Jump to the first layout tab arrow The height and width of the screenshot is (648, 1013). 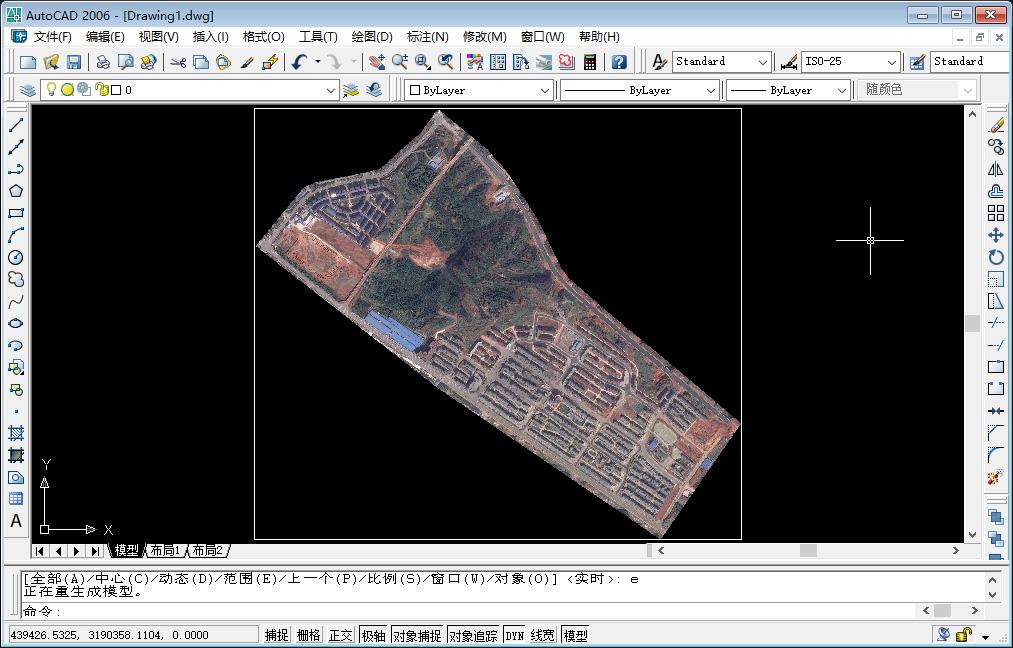(x=40, y=551)
